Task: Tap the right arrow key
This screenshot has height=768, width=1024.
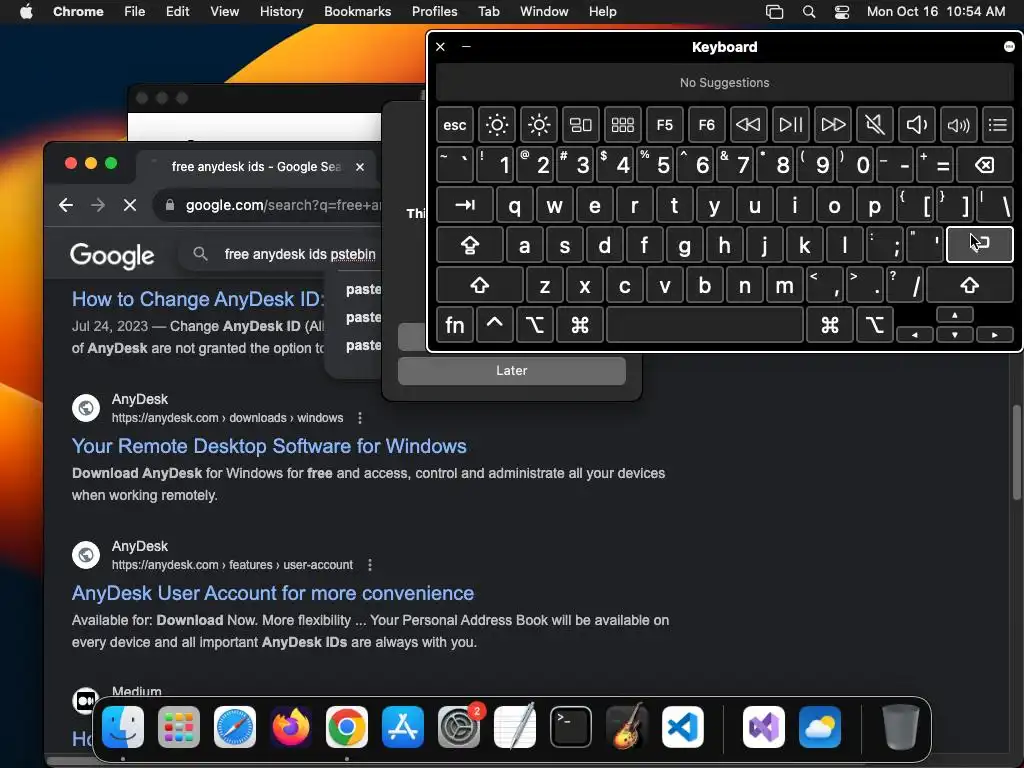Action: 995,334
